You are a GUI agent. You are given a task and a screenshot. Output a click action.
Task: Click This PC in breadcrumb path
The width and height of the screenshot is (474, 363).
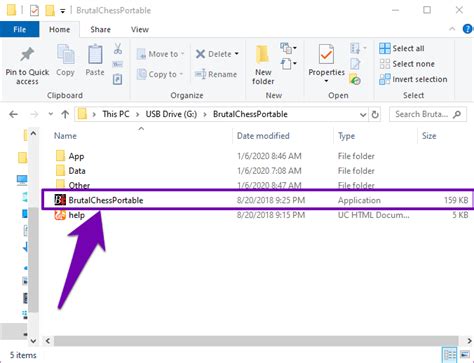click(x=116, y=114)
